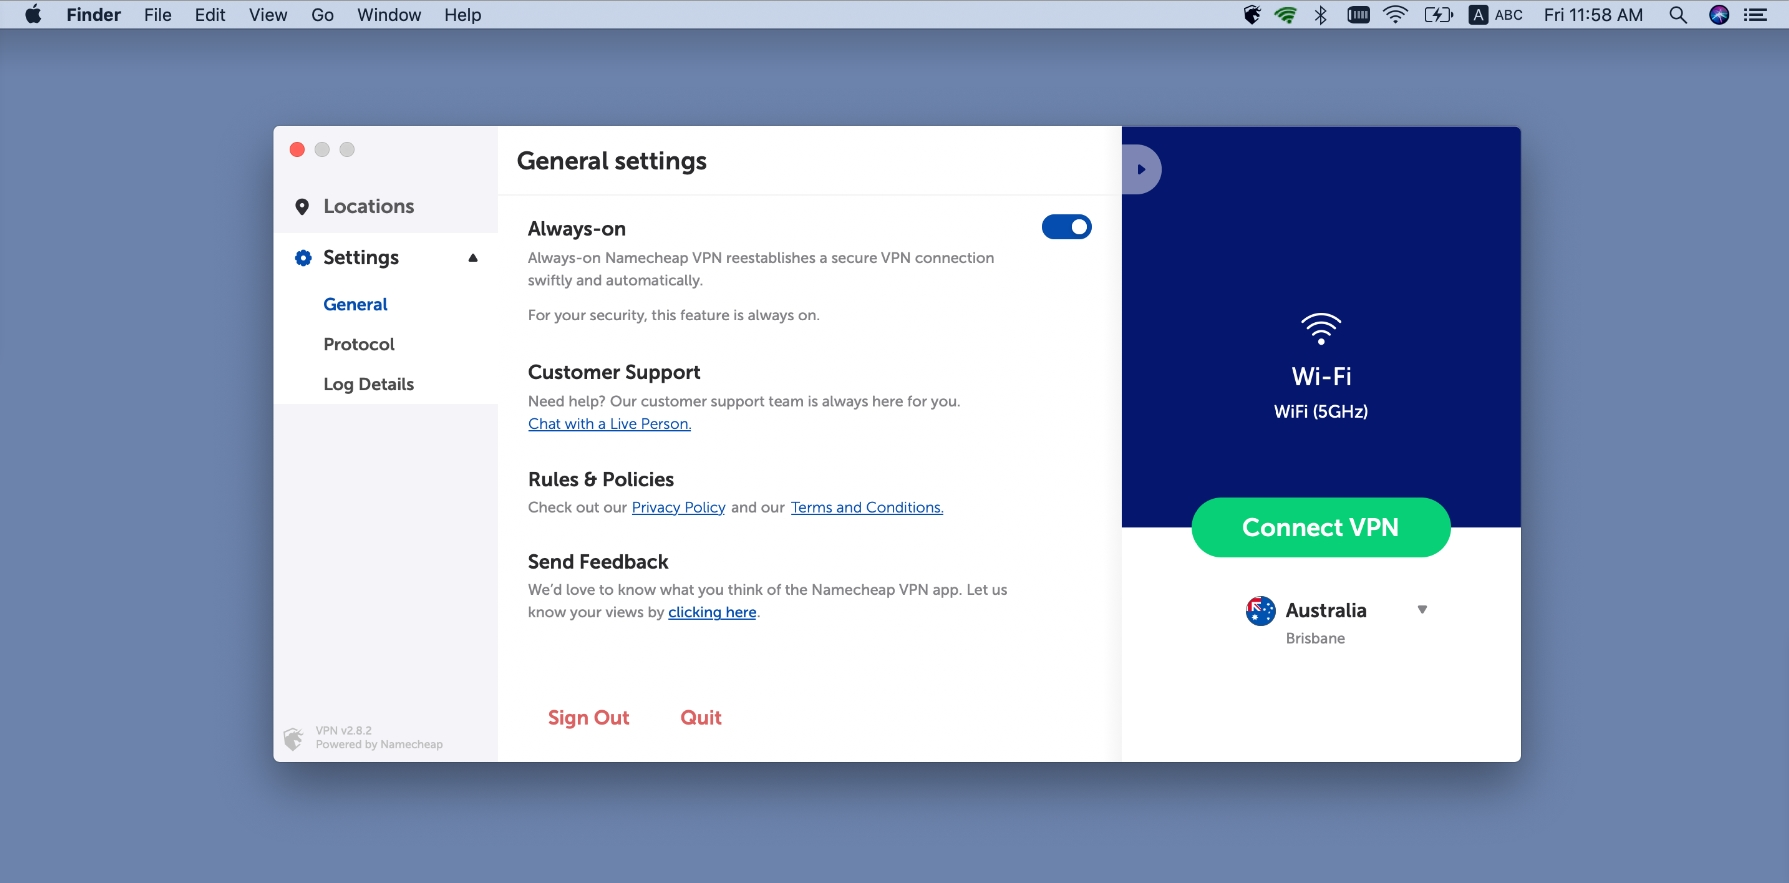
Task: Open the Bluetooth menu bar icon
Action: [1321, 15]
